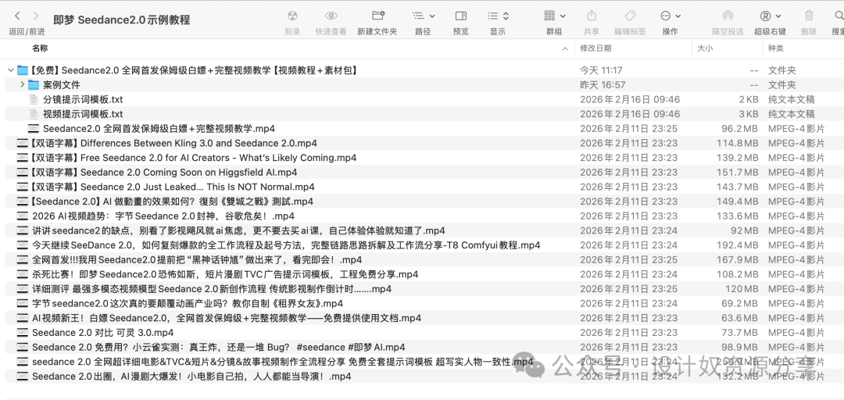The width and height of the screenshot is (844, 400).
Task: Open the 超级右键 menu
Action: tap(770, 16)
